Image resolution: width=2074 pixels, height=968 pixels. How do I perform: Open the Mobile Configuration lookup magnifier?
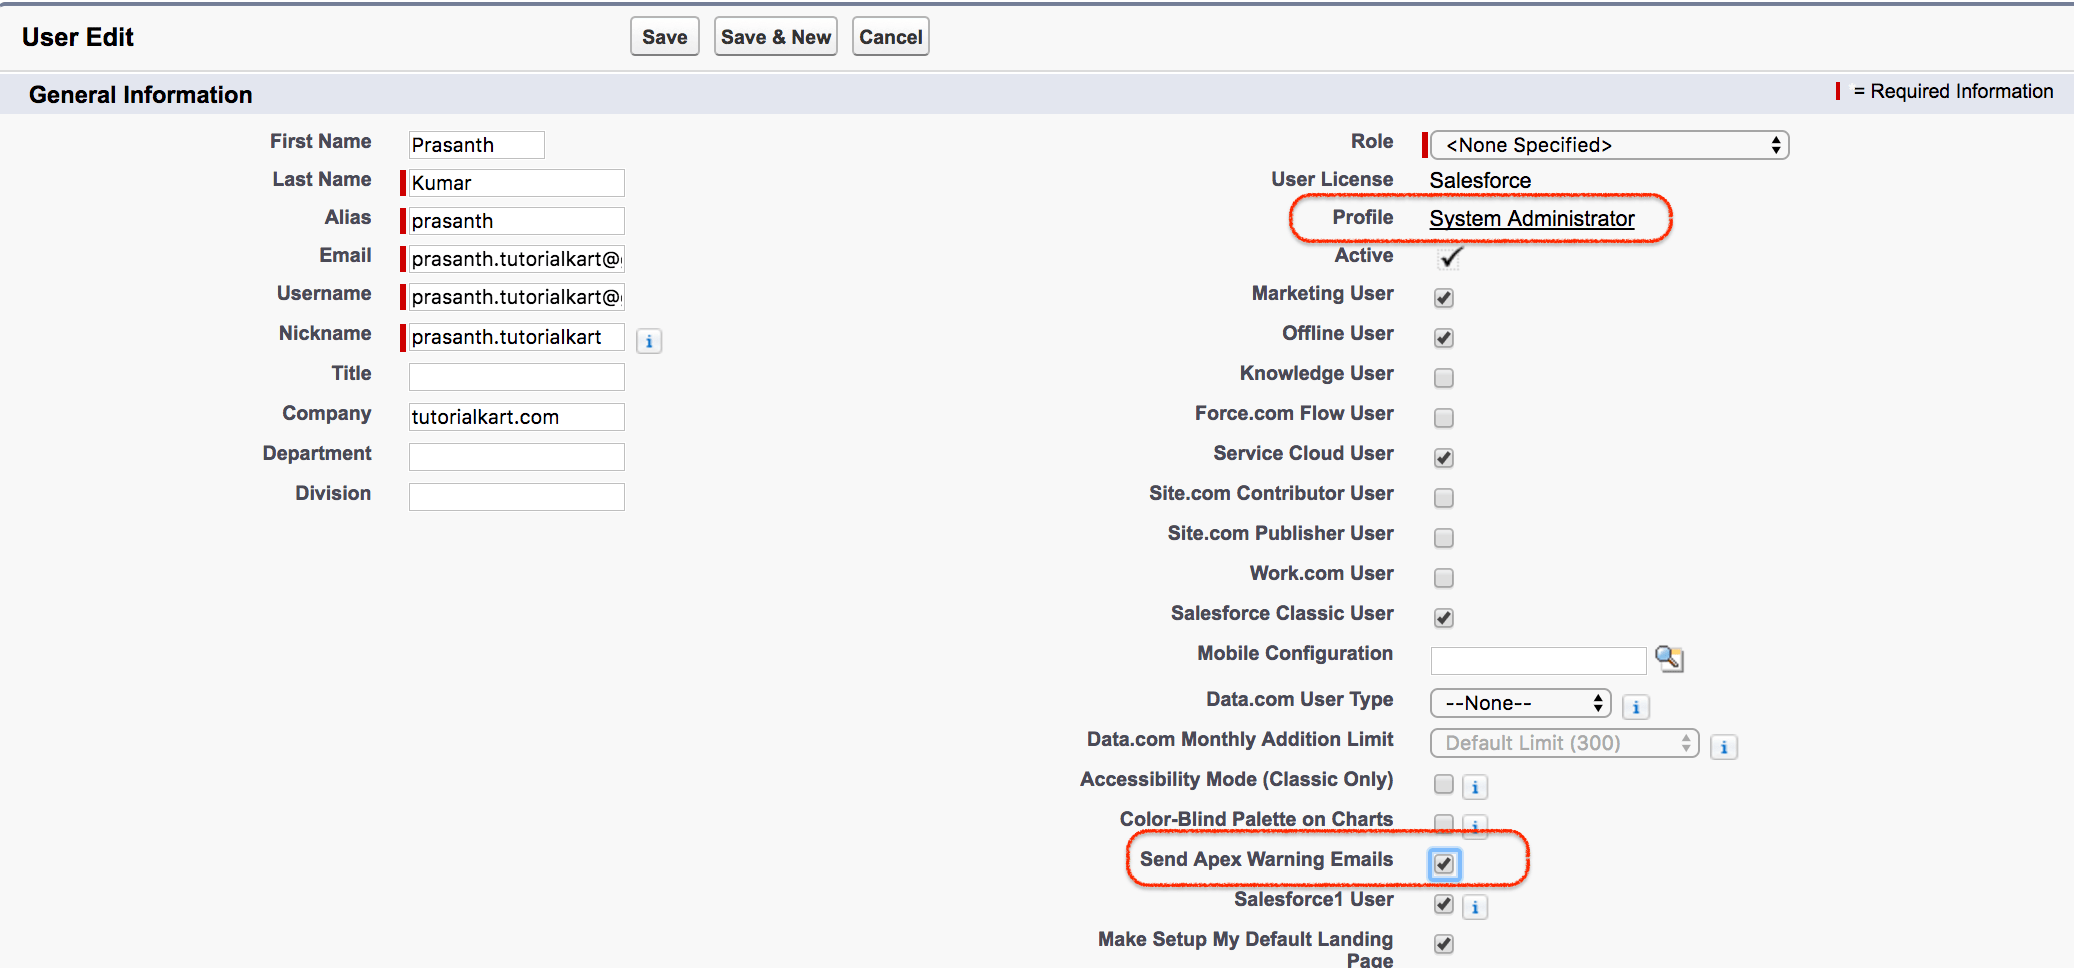click(x=1670, y=660)
